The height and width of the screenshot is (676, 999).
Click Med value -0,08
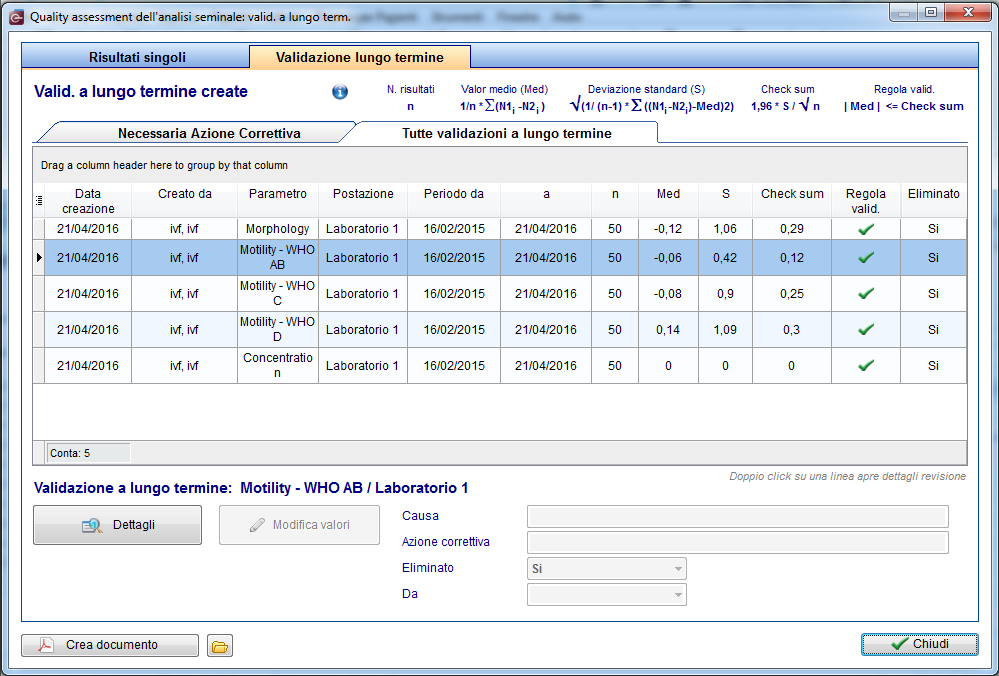tap(668, 294)
